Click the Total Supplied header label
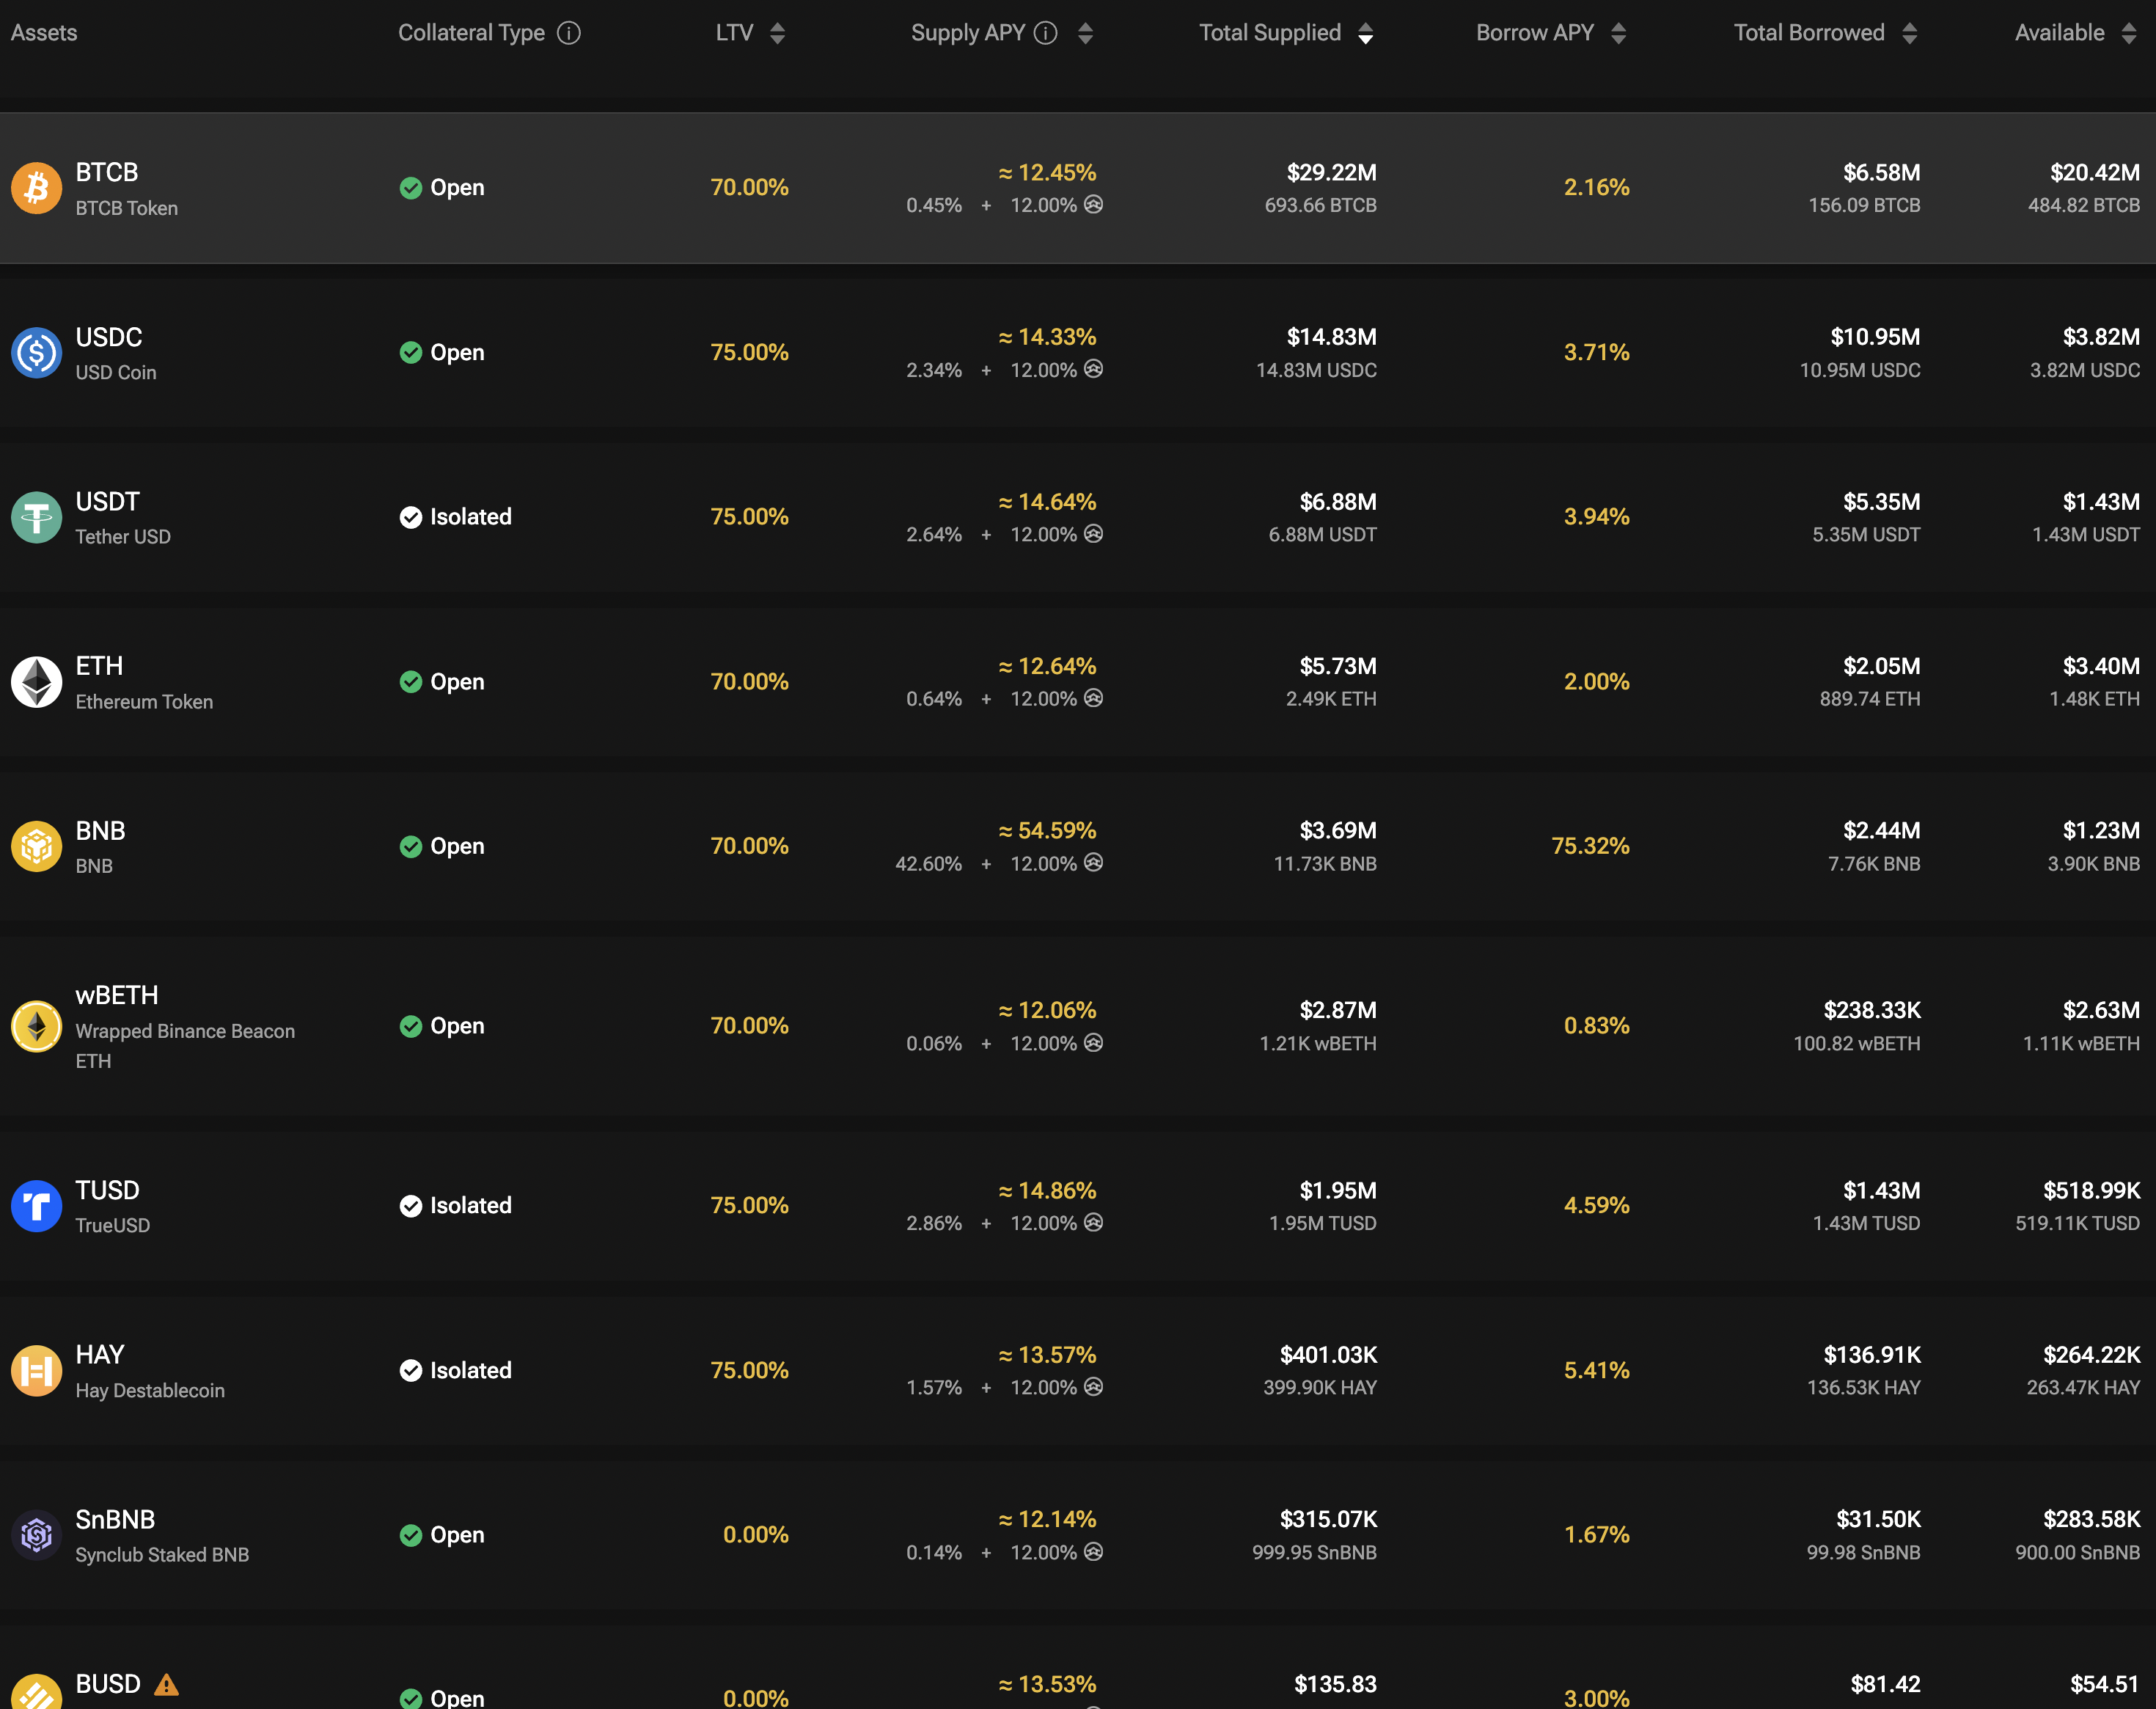This screenshot has height=1709, width=2156. click(1270, 33)
